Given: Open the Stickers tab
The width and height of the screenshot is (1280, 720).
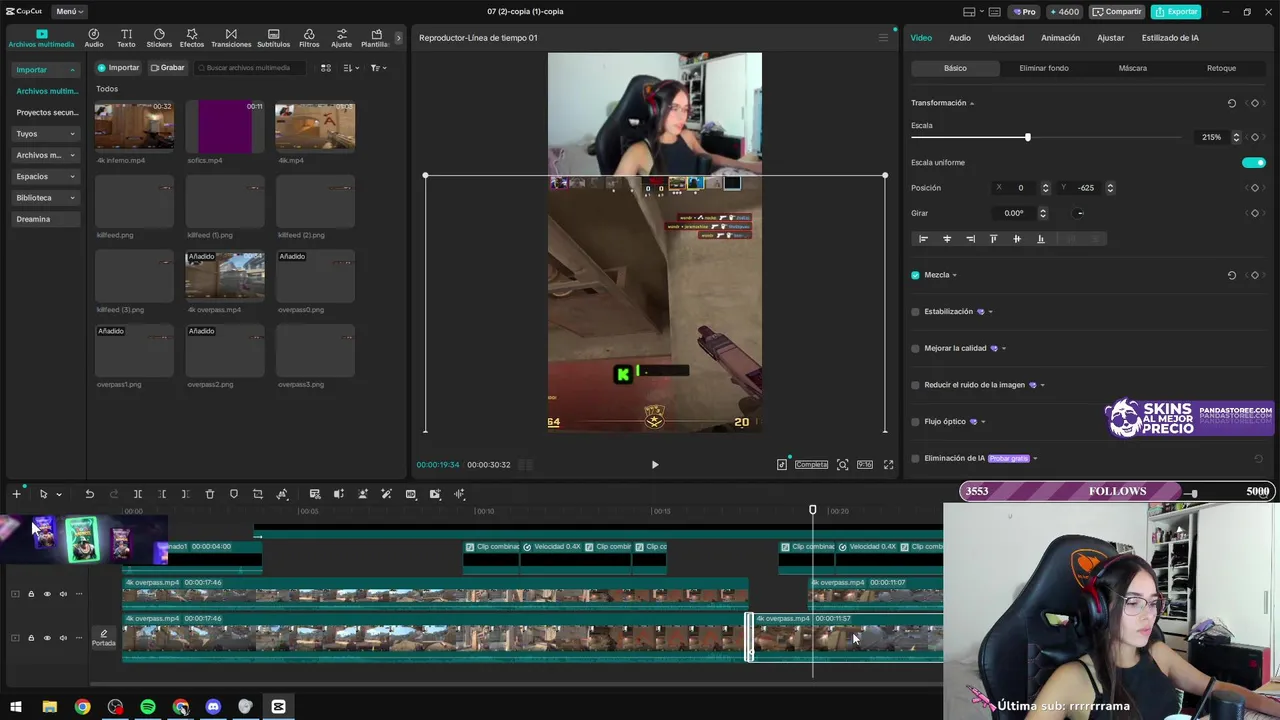Looking at the screenshot, I should click(x=159, y=38).
